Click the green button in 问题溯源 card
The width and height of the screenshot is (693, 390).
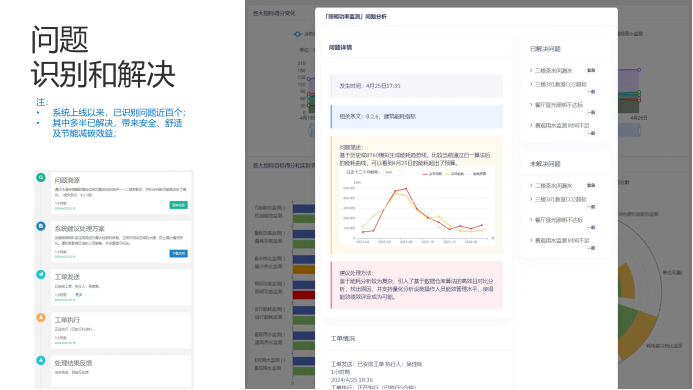[179, 205]
